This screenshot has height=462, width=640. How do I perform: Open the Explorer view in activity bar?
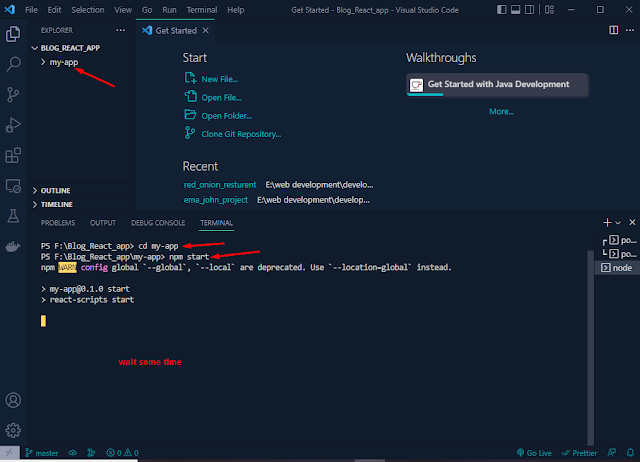click(13, 34)
